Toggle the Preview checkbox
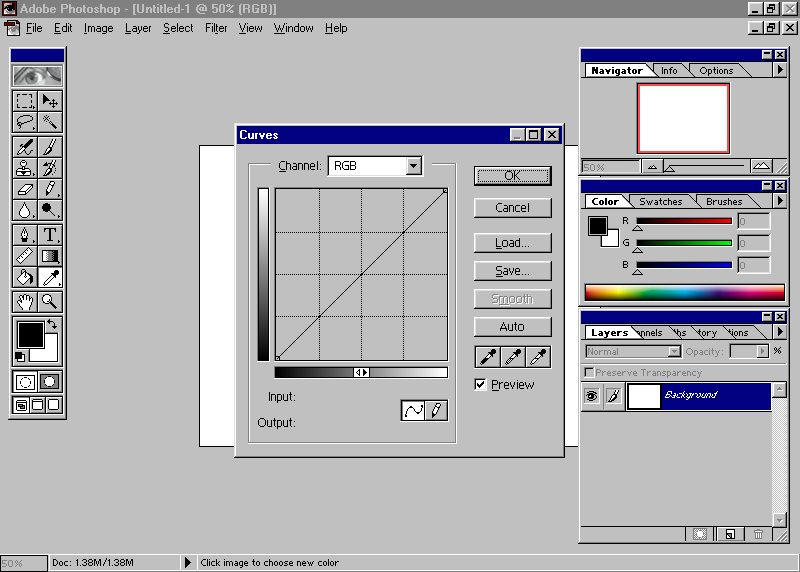The height and width of the screenshot is (572, 800). pos(480,384)
